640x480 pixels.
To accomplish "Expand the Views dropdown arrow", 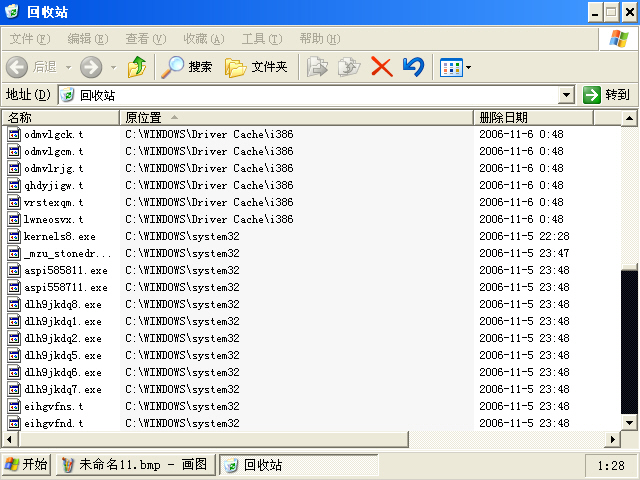I will tap(468, 67).
